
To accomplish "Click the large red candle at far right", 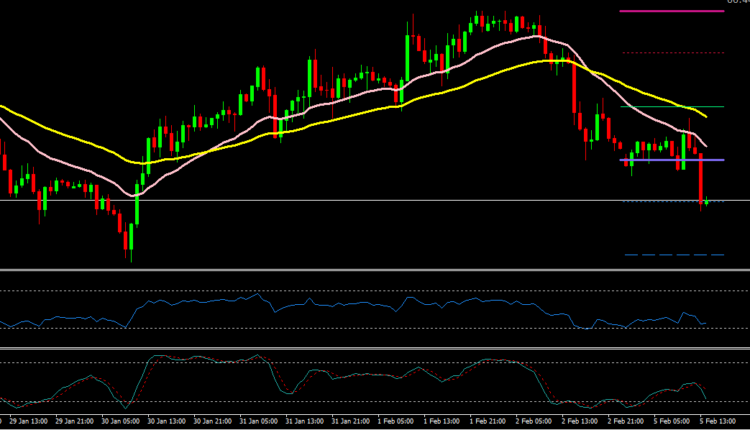I will click(x=701, y=180).
